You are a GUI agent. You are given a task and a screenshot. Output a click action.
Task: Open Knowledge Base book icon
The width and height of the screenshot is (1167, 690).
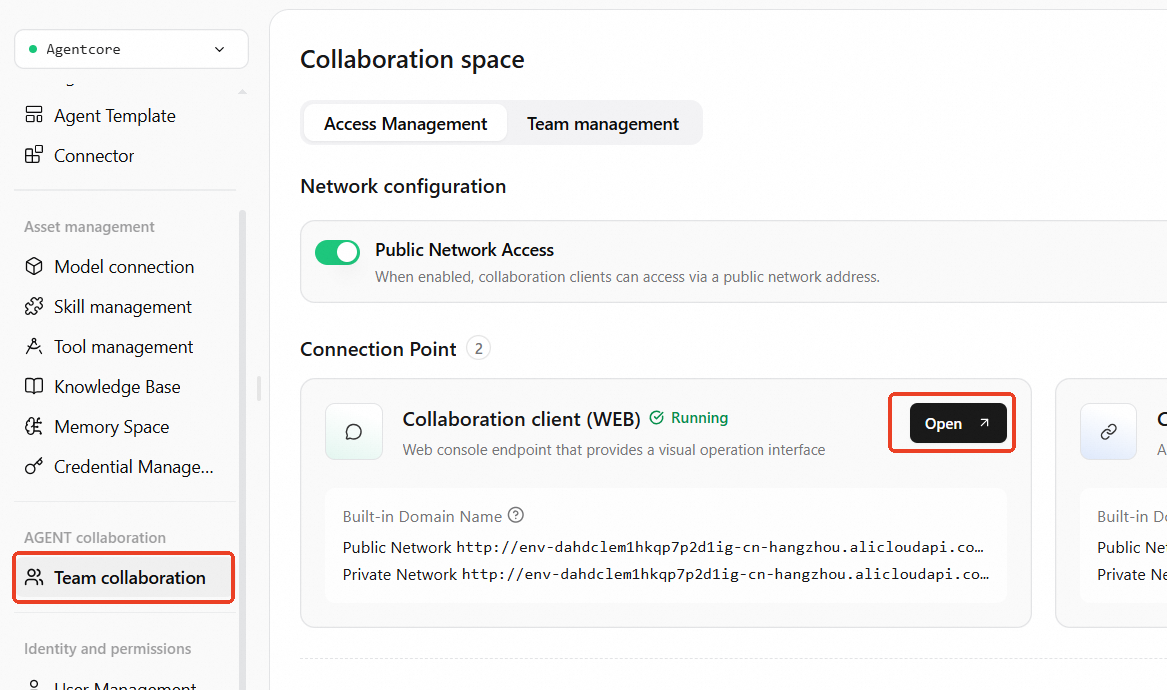pyautogui.click(x=34, y=386)
